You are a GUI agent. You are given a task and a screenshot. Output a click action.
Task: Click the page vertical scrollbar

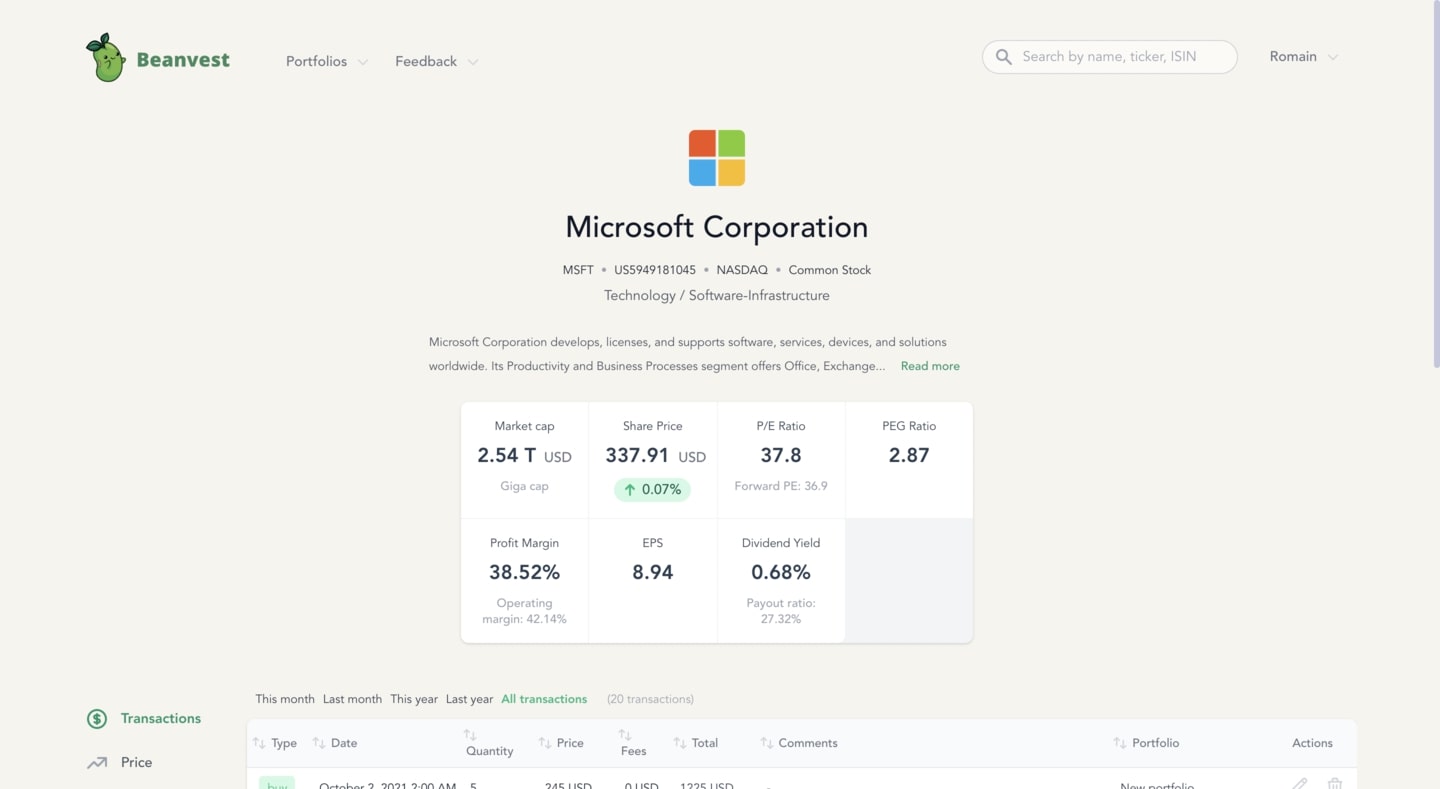tap(1436, 185)
